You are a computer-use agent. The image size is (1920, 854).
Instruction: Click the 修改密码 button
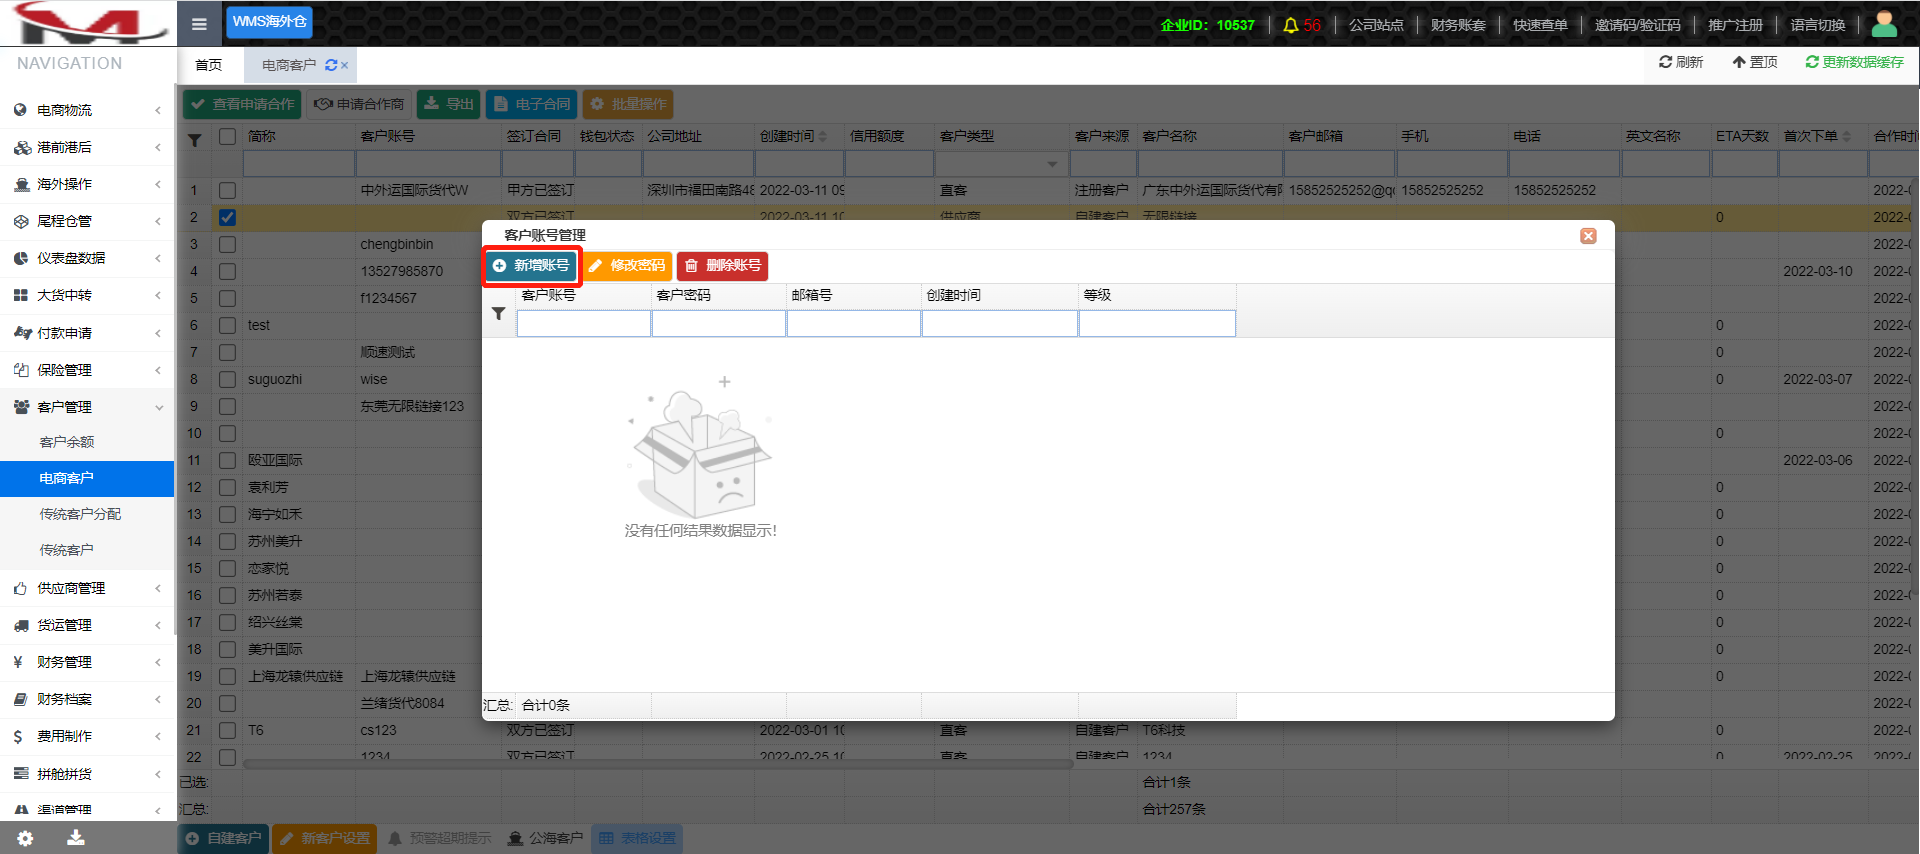627,266
